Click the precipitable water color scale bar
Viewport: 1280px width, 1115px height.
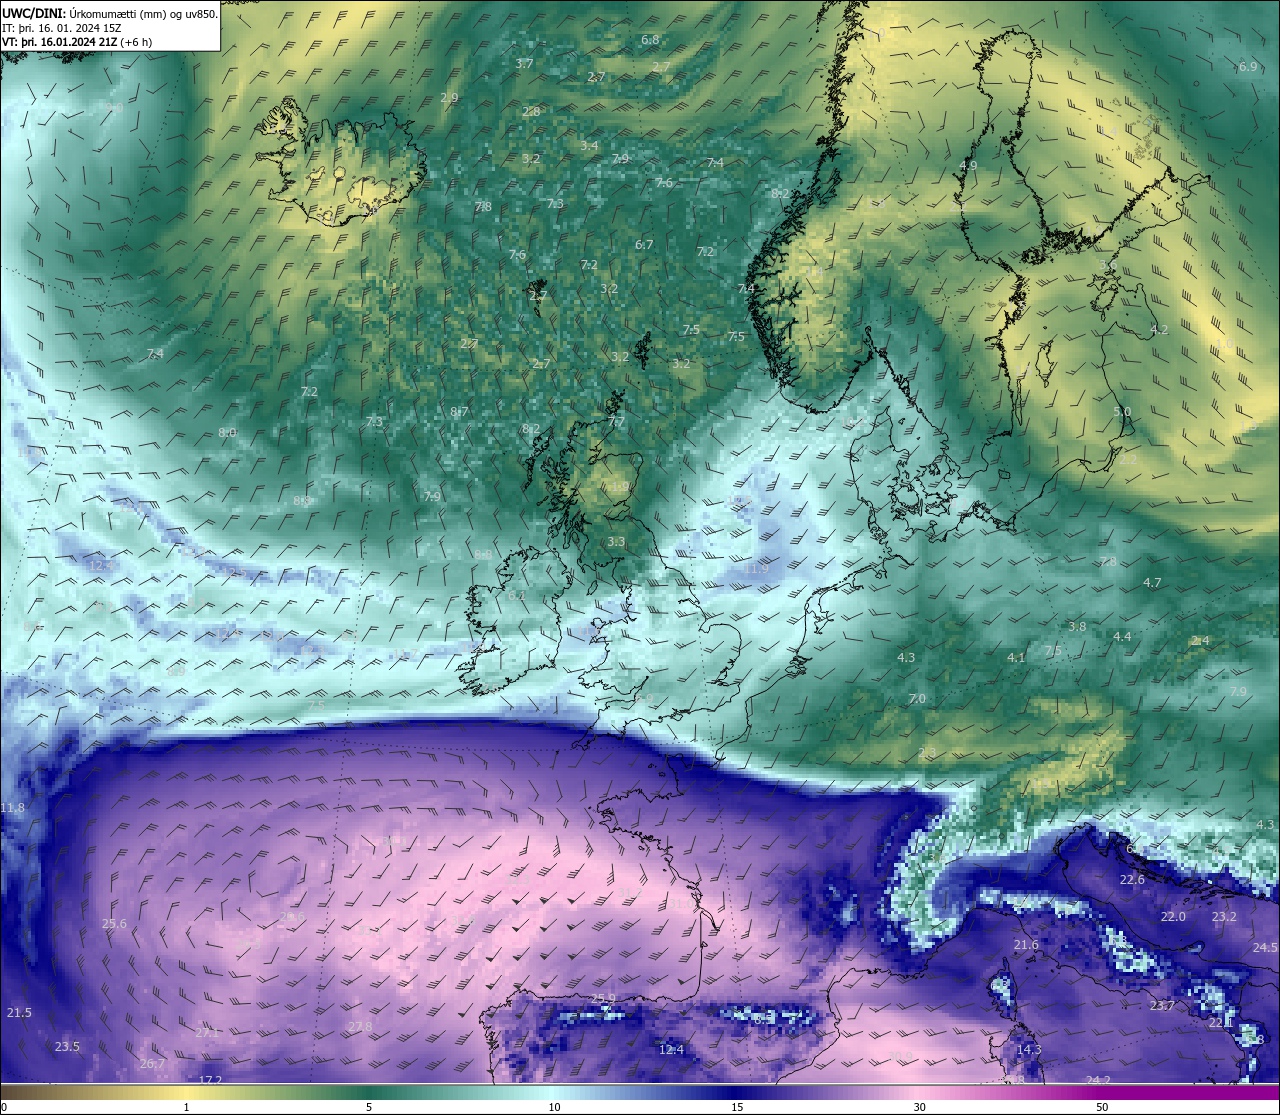pyautogui.click(x=640, y=1092)
